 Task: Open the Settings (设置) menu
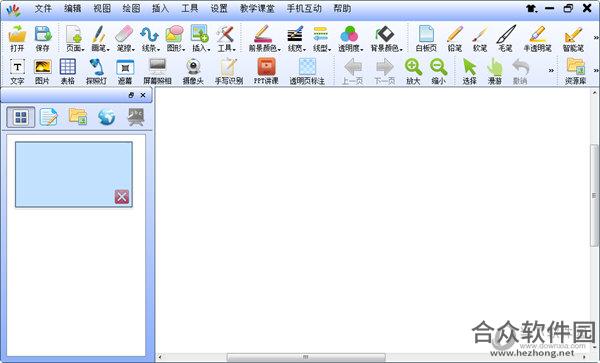click(x=219, y=8)
